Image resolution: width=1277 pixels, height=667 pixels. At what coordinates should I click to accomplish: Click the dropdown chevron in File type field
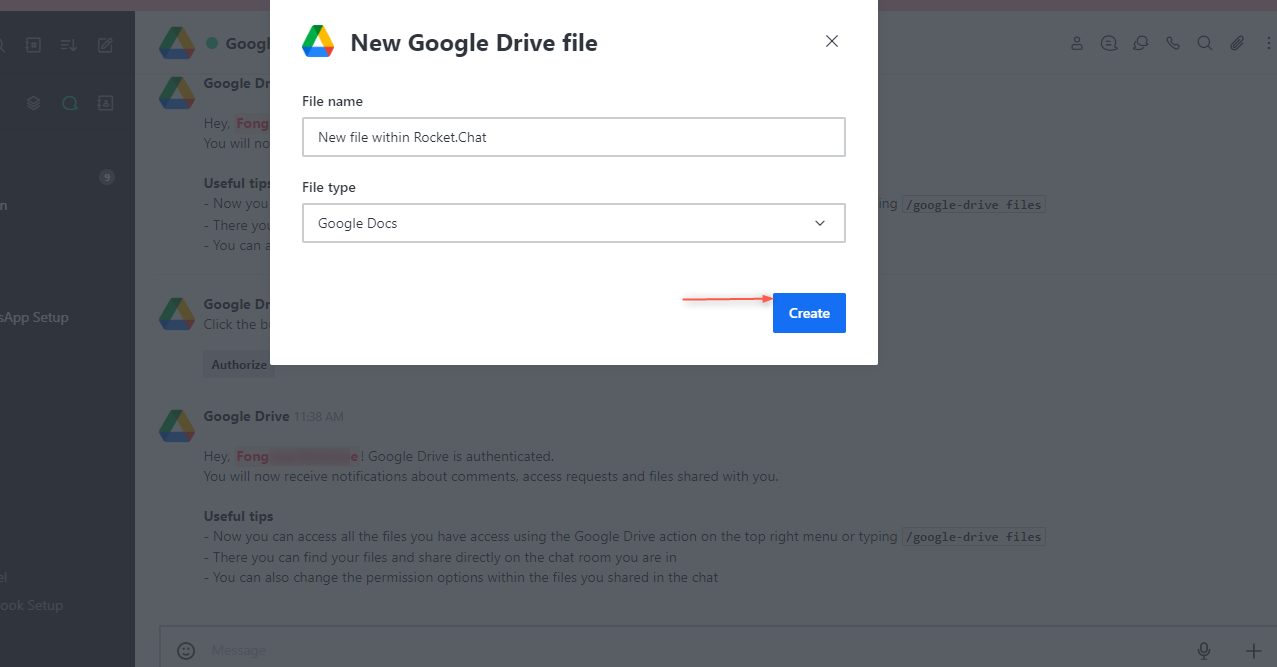pyautogui.click(x=820, y=223)
